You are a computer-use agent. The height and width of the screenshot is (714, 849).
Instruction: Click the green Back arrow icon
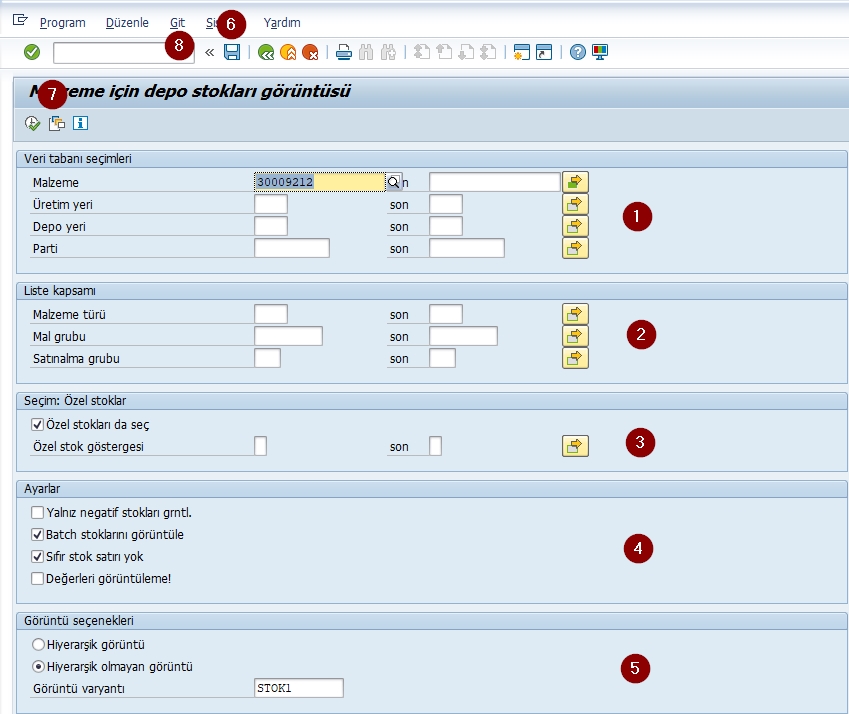(266, 52)
